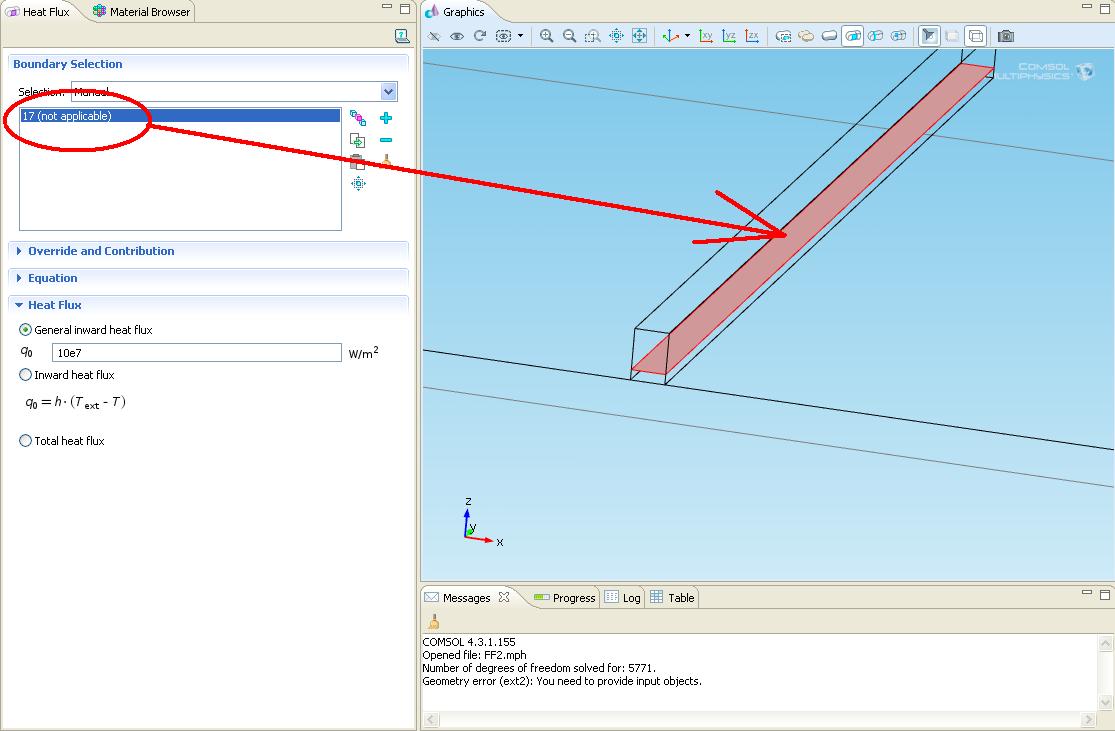The image size is (1115, 731).
Task: Click the broom icon in Messages panel
Action: point(433,622)
